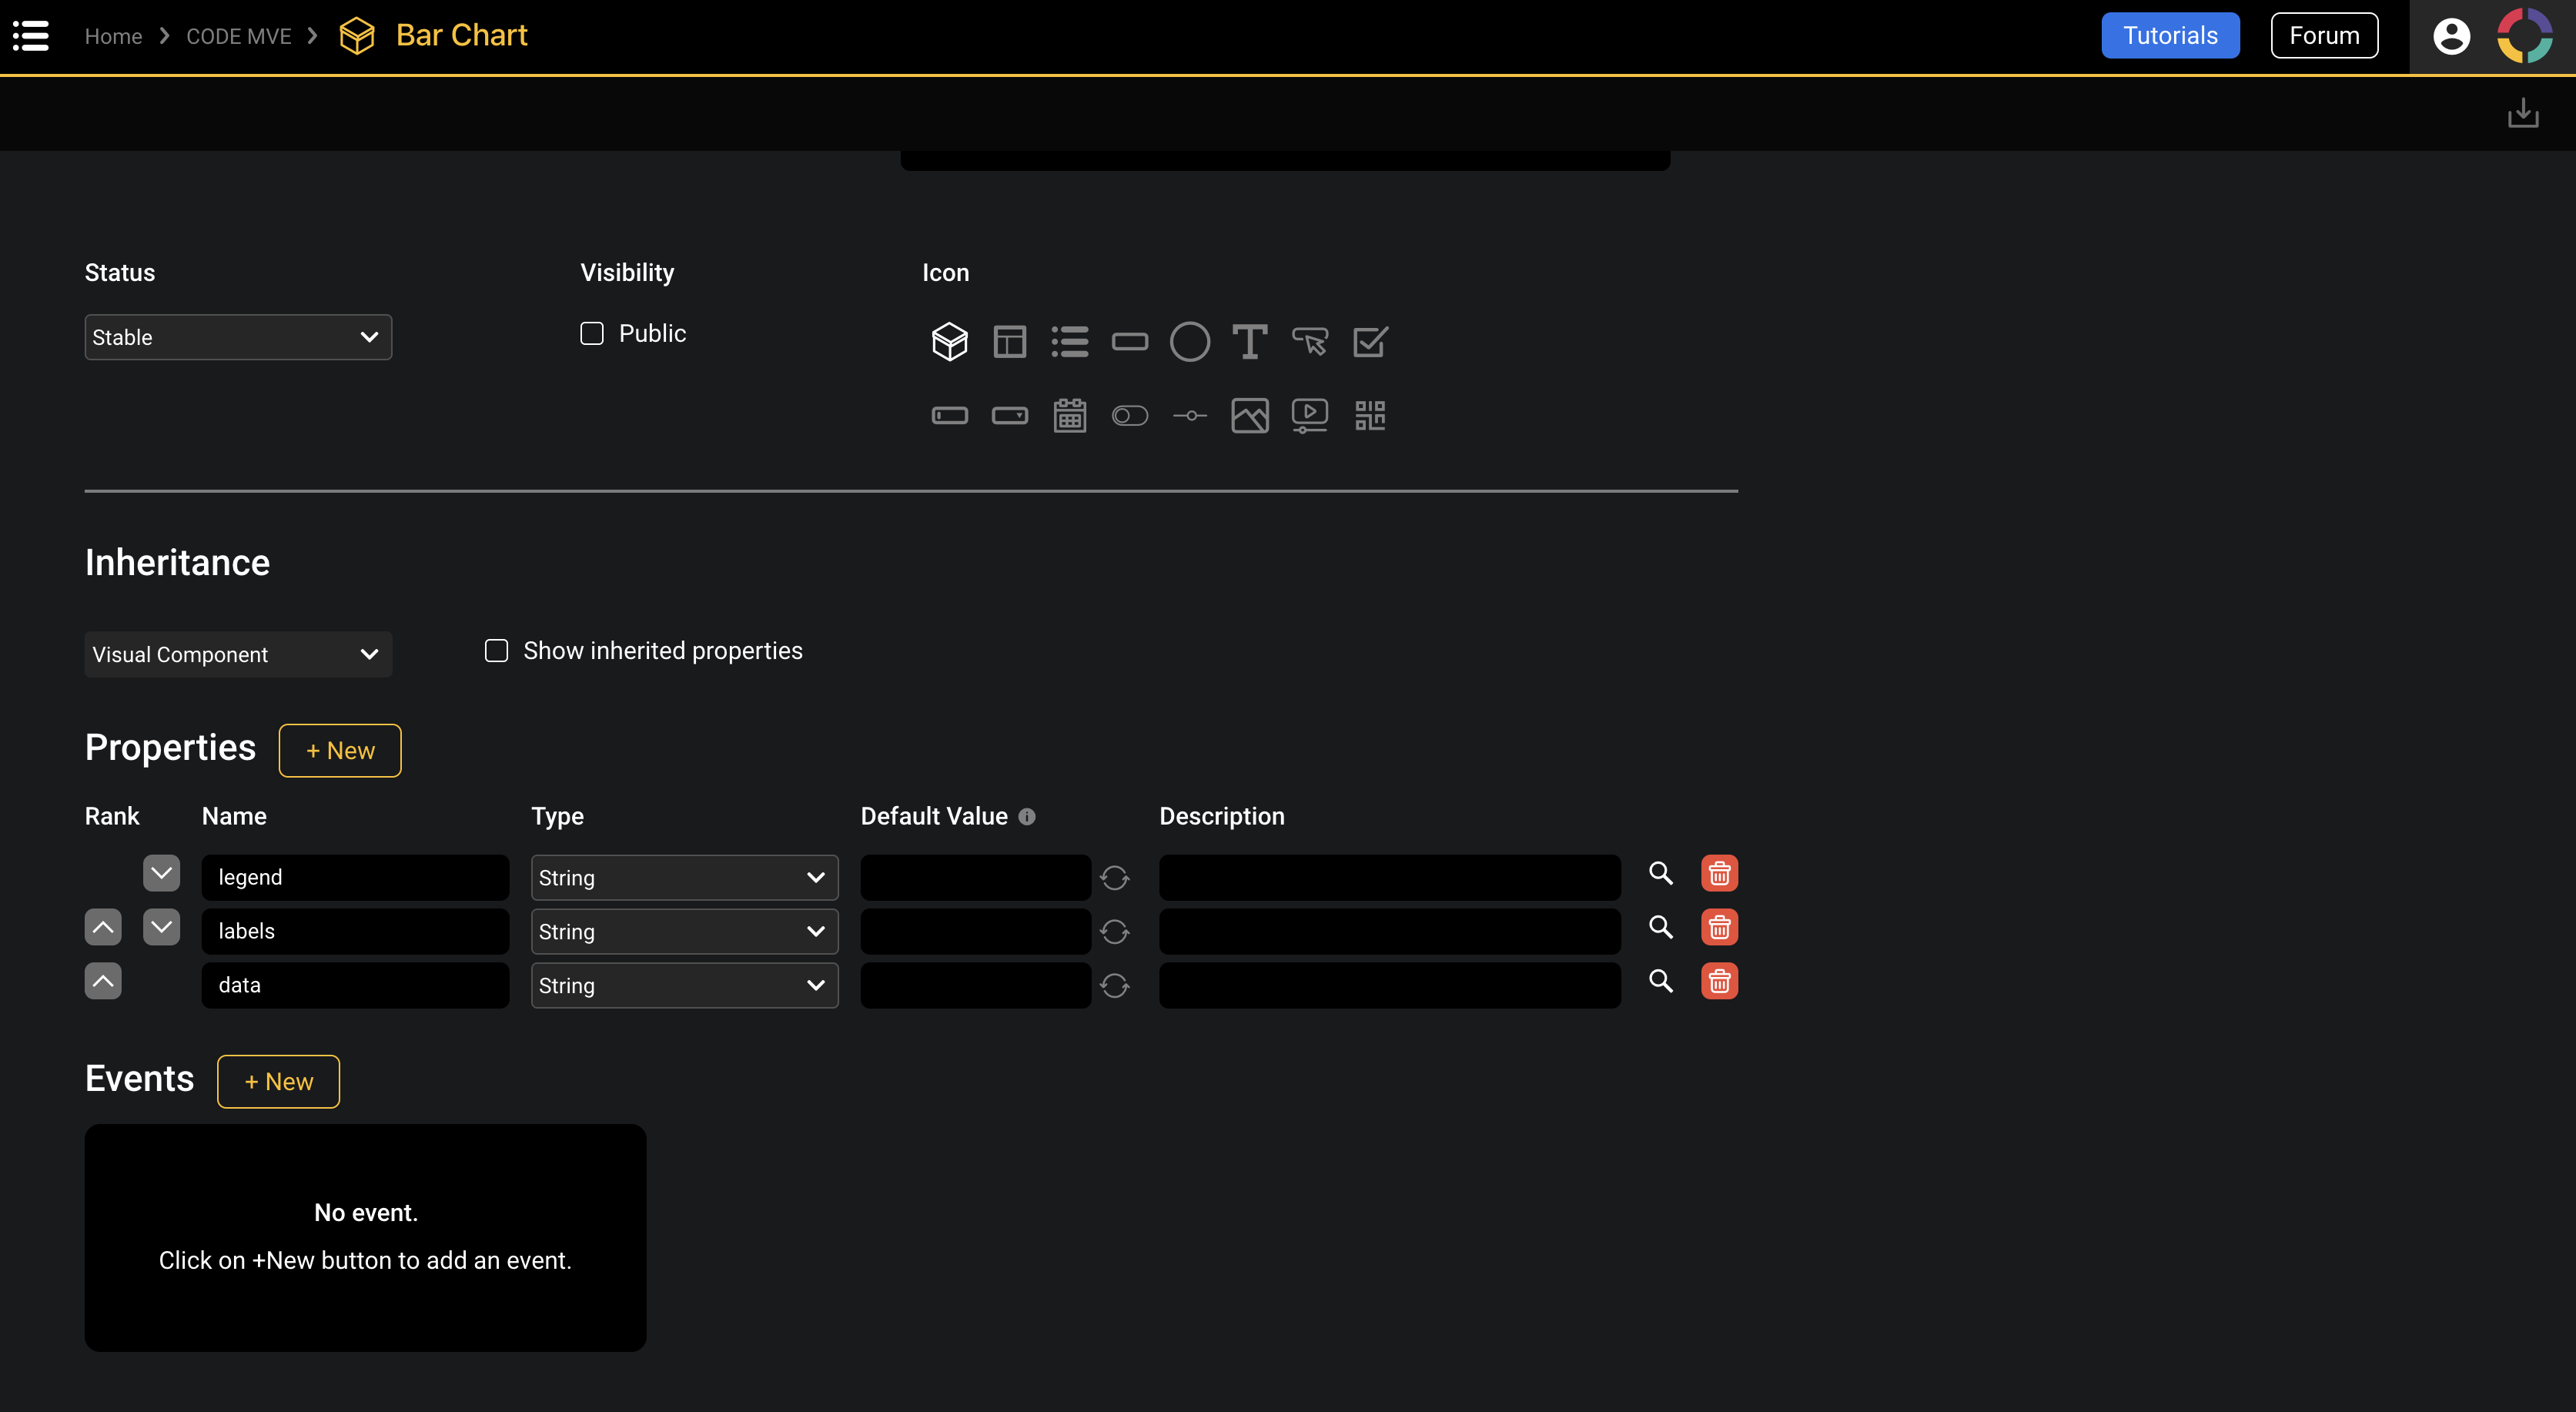The height and width of the screenshot is (1412, 2576).
Task: Delete the legend property with trash icon
Action: (x=1718, y=874)
